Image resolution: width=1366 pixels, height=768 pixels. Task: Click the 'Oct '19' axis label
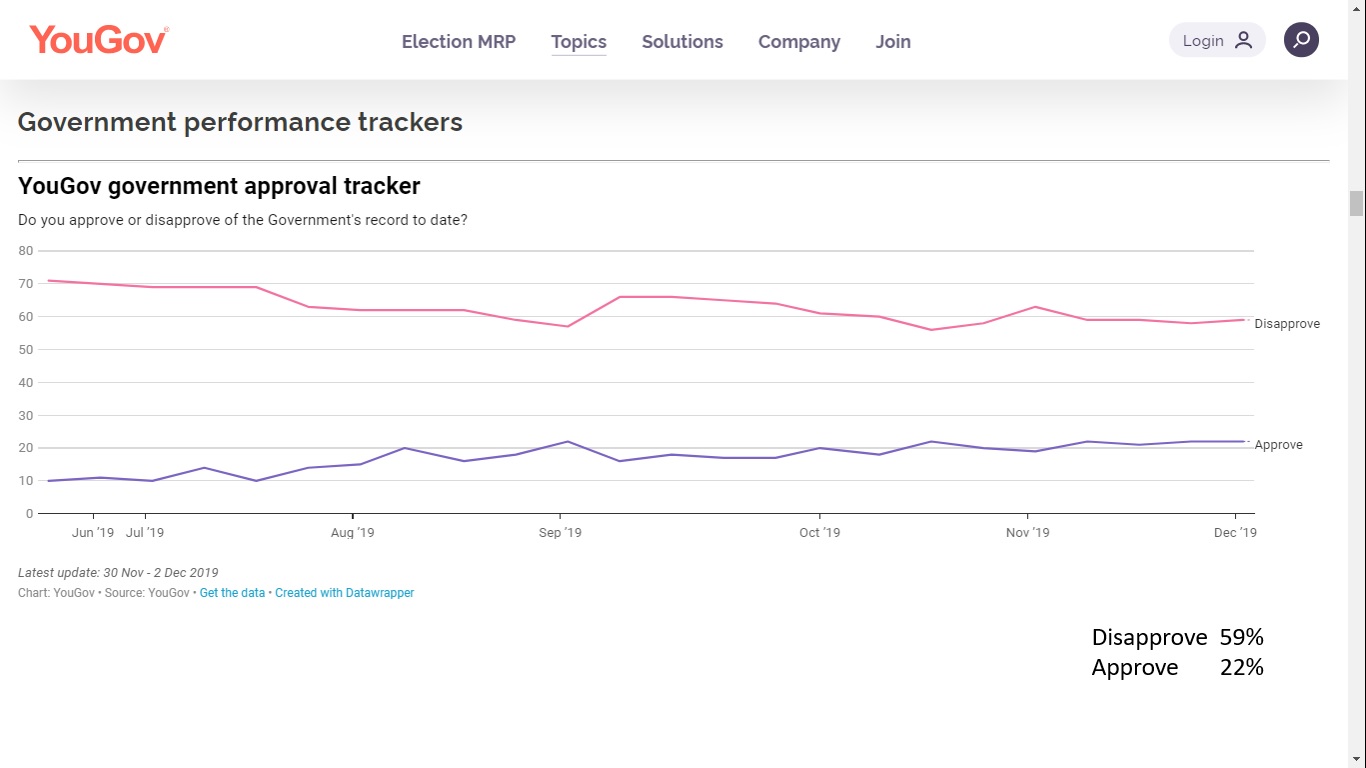point(820,533)
